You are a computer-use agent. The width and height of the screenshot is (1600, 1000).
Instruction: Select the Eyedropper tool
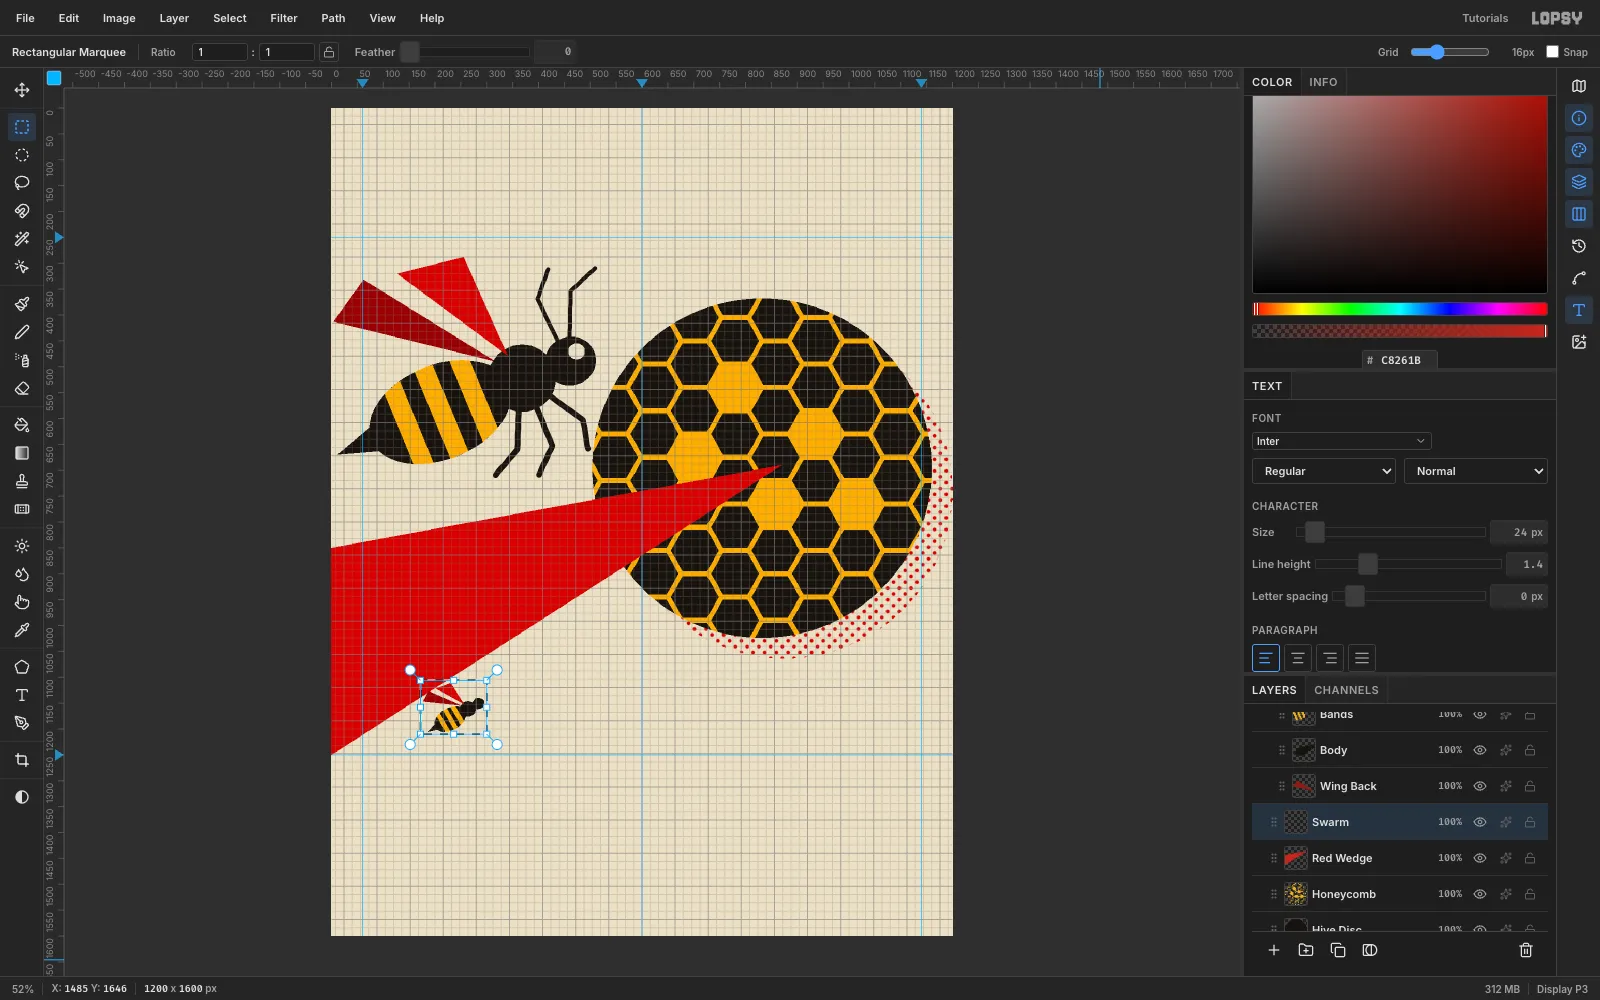pos(22,630)
